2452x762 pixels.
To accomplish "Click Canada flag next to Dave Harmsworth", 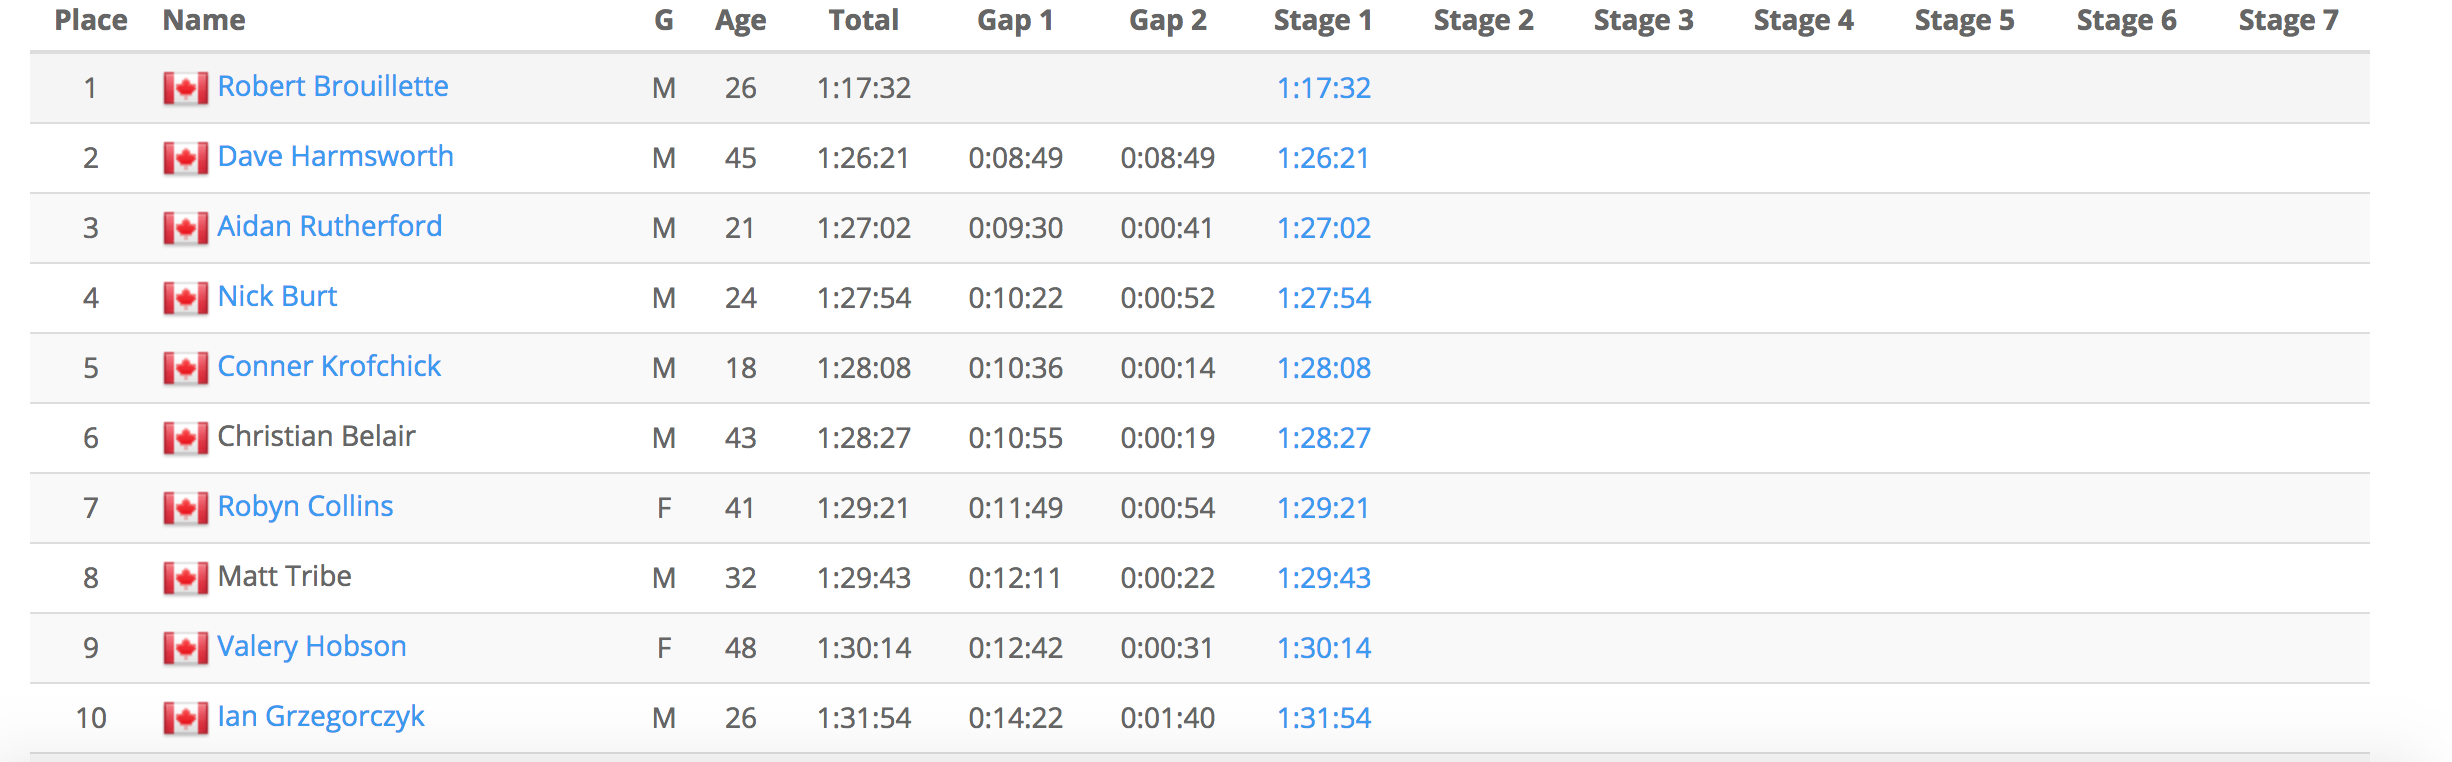I will point(186,159).
